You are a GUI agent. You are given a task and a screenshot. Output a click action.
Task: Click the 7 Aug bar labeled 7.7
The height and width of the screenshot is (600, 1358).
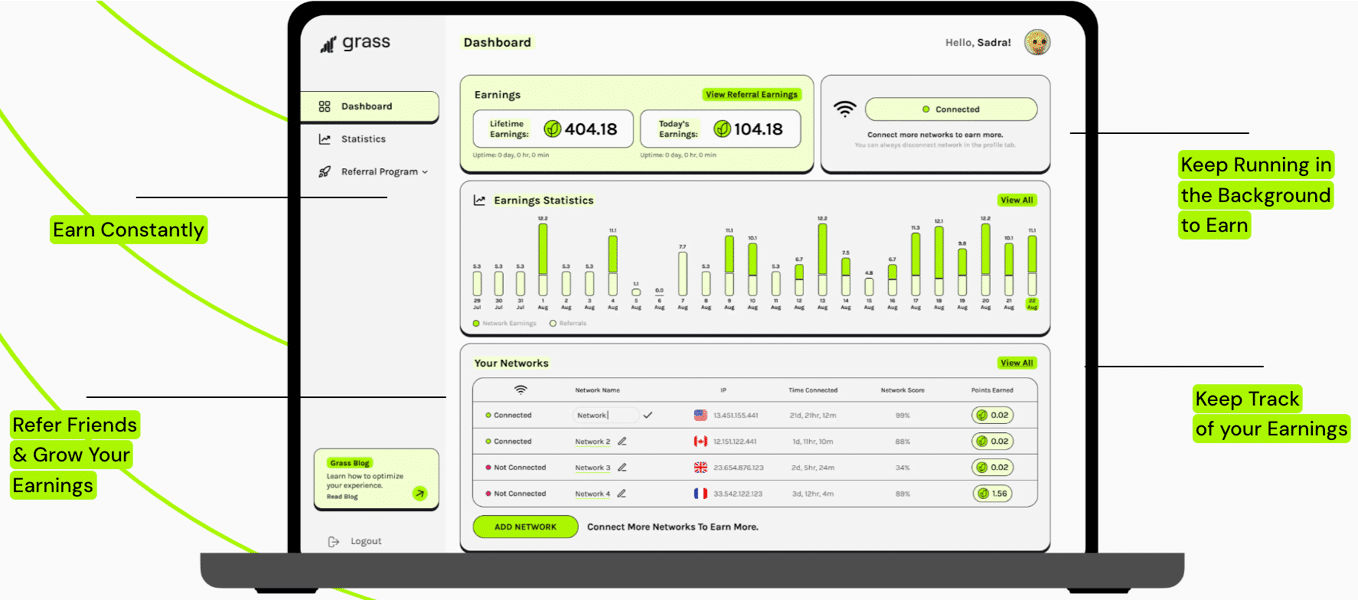point(682,274)
